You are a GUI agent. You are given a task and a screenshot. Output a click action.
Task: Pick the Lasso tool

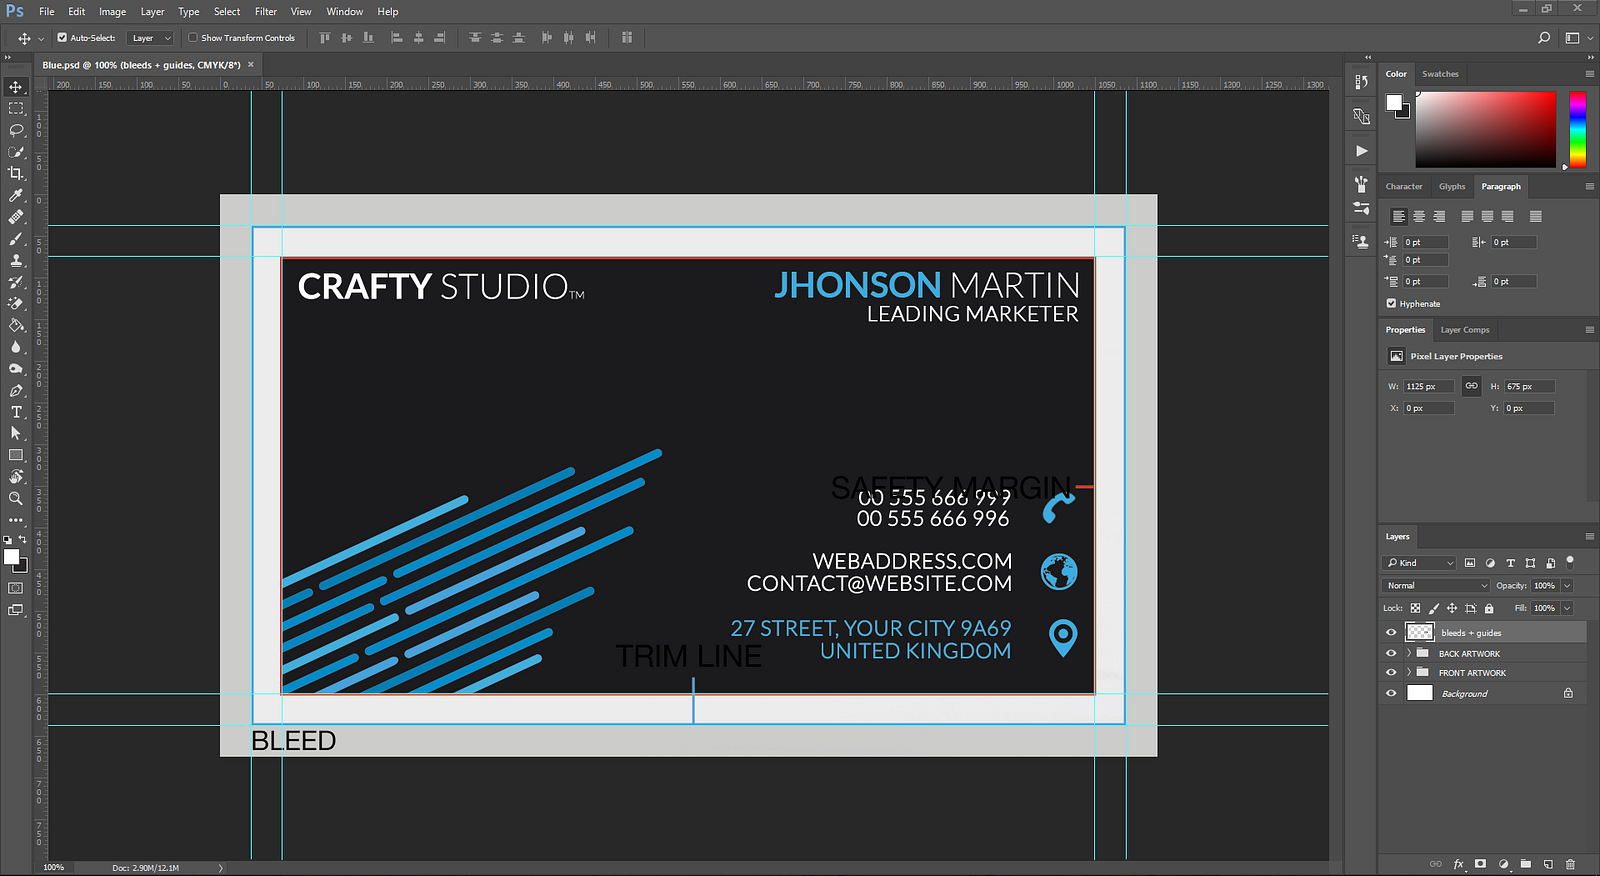[16, 130]
